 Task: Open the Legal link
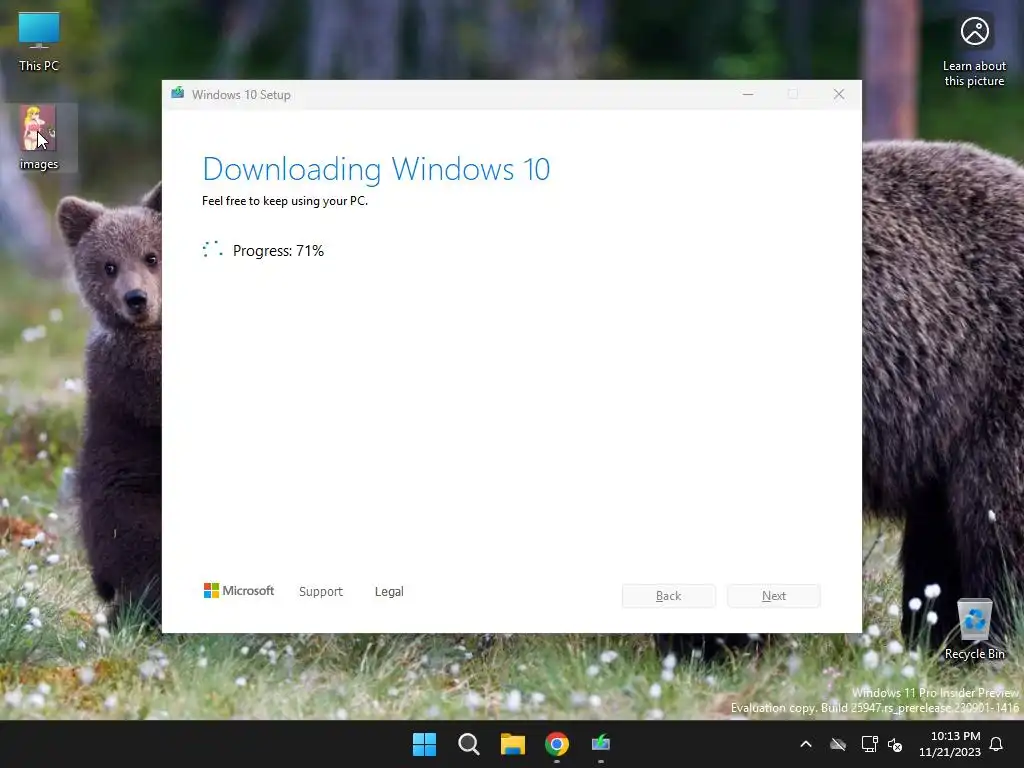pyautogui.click(x=389, y=592)
